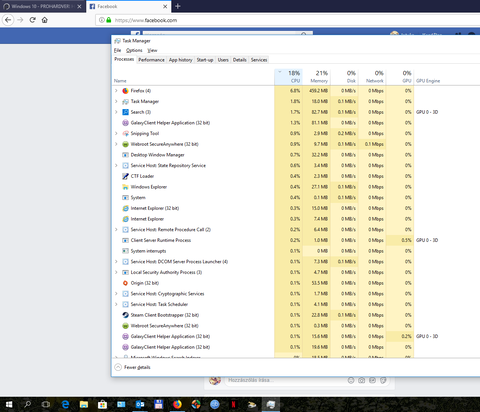Collapse view with Fewer details button
Image resolution: width=480 pixels, height=412 pixels.
coord(132,367)
